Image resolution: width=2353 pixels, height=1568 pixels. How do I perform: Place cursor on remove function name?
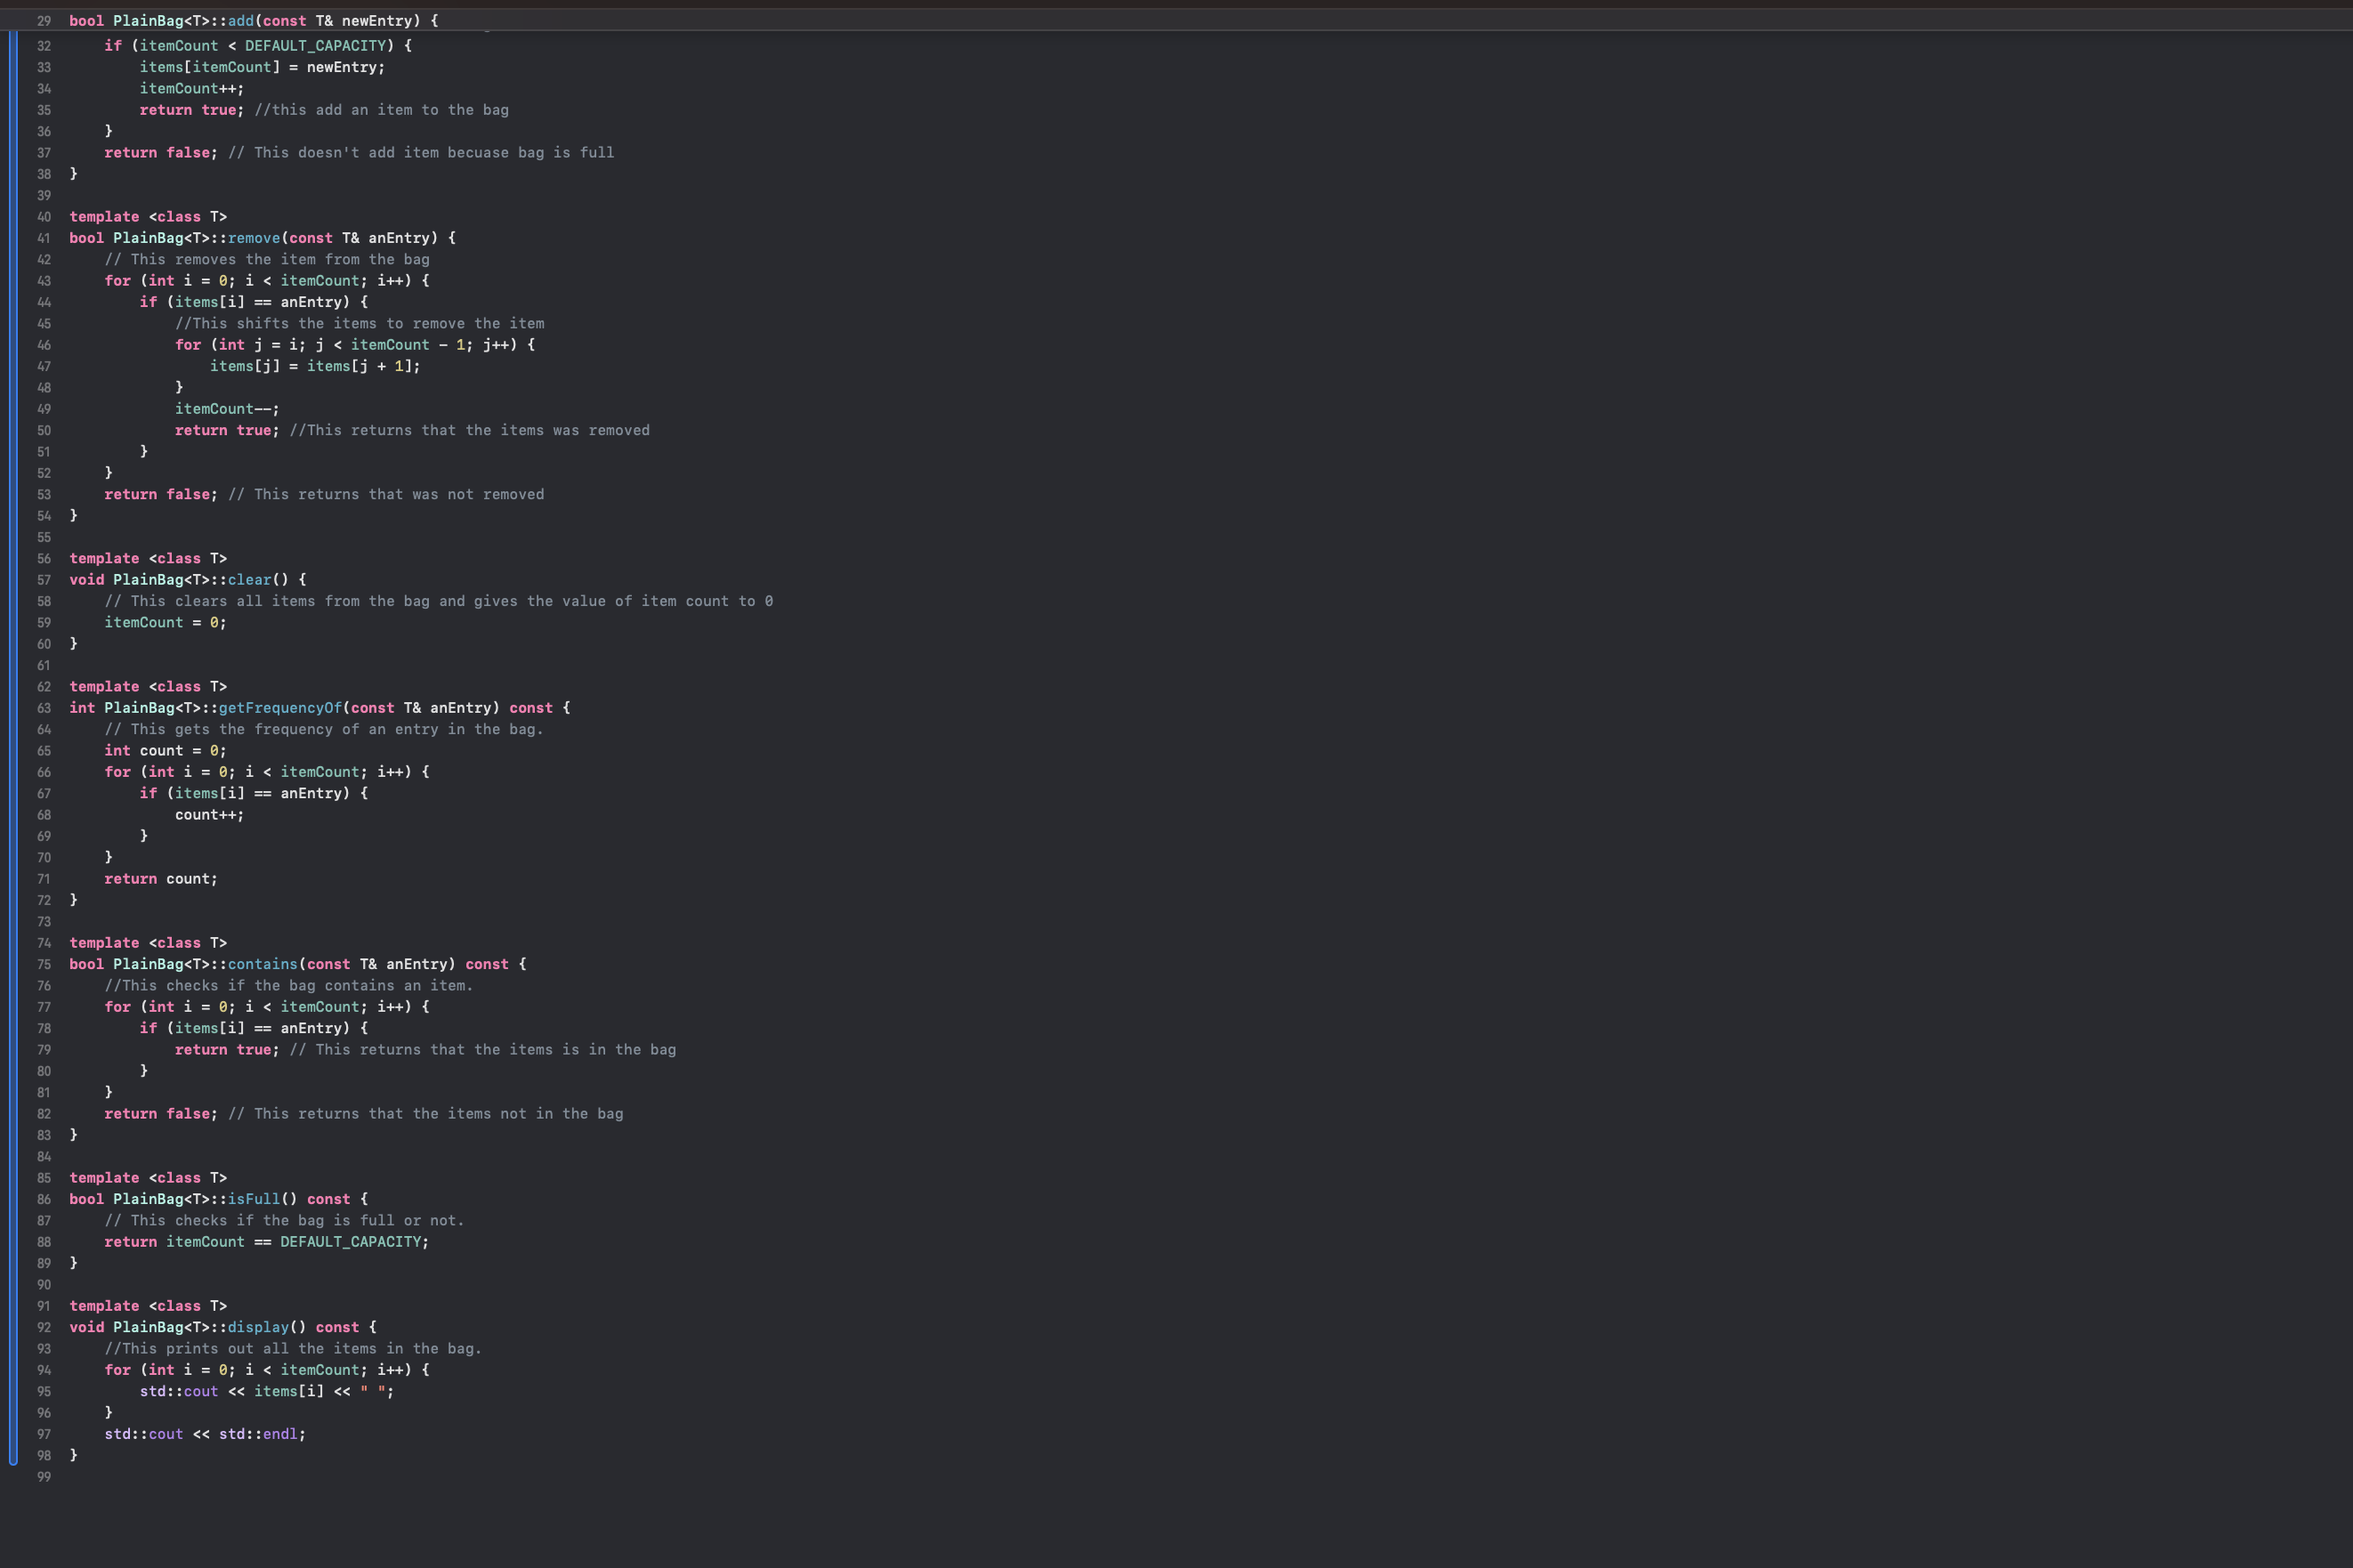pos(254,238)
